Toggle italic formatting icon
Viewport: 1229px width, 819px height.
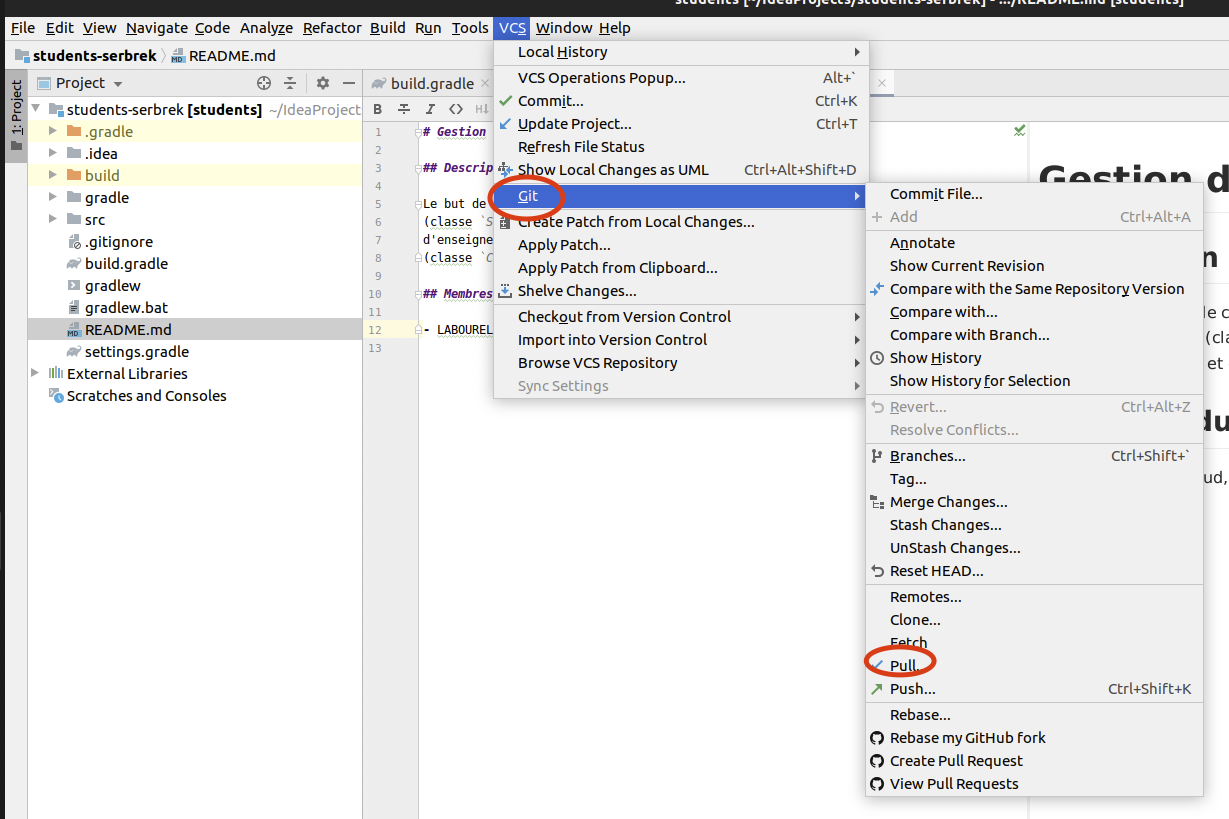[430, 109]
